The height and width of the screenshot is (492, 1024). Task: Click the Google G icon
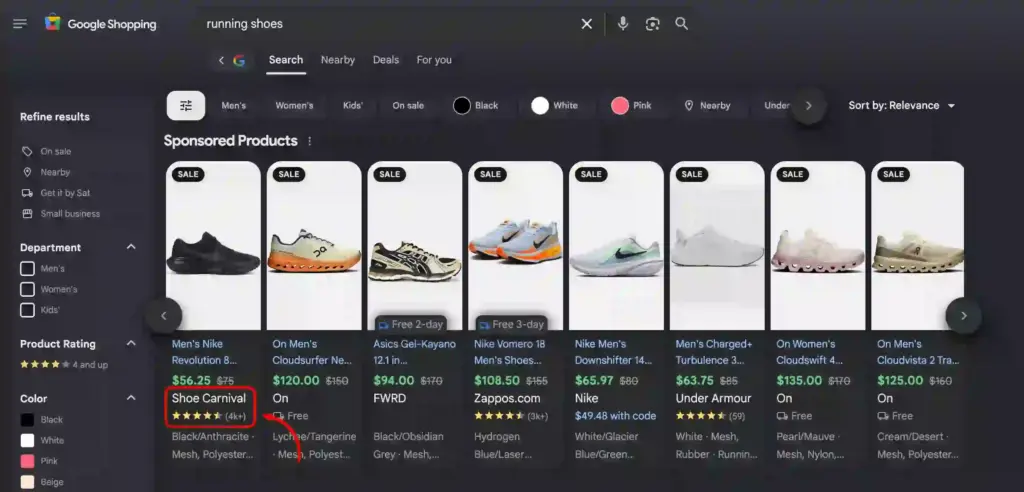coord(239,60)
